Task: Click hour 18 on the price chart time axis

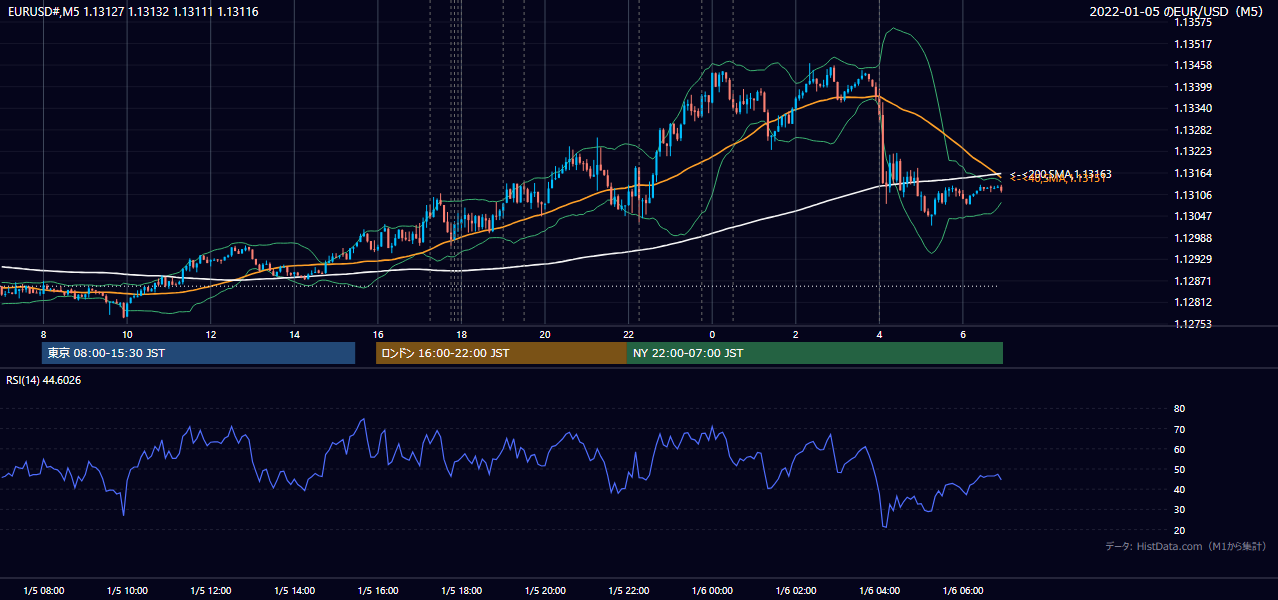Action: coord(461,334)
